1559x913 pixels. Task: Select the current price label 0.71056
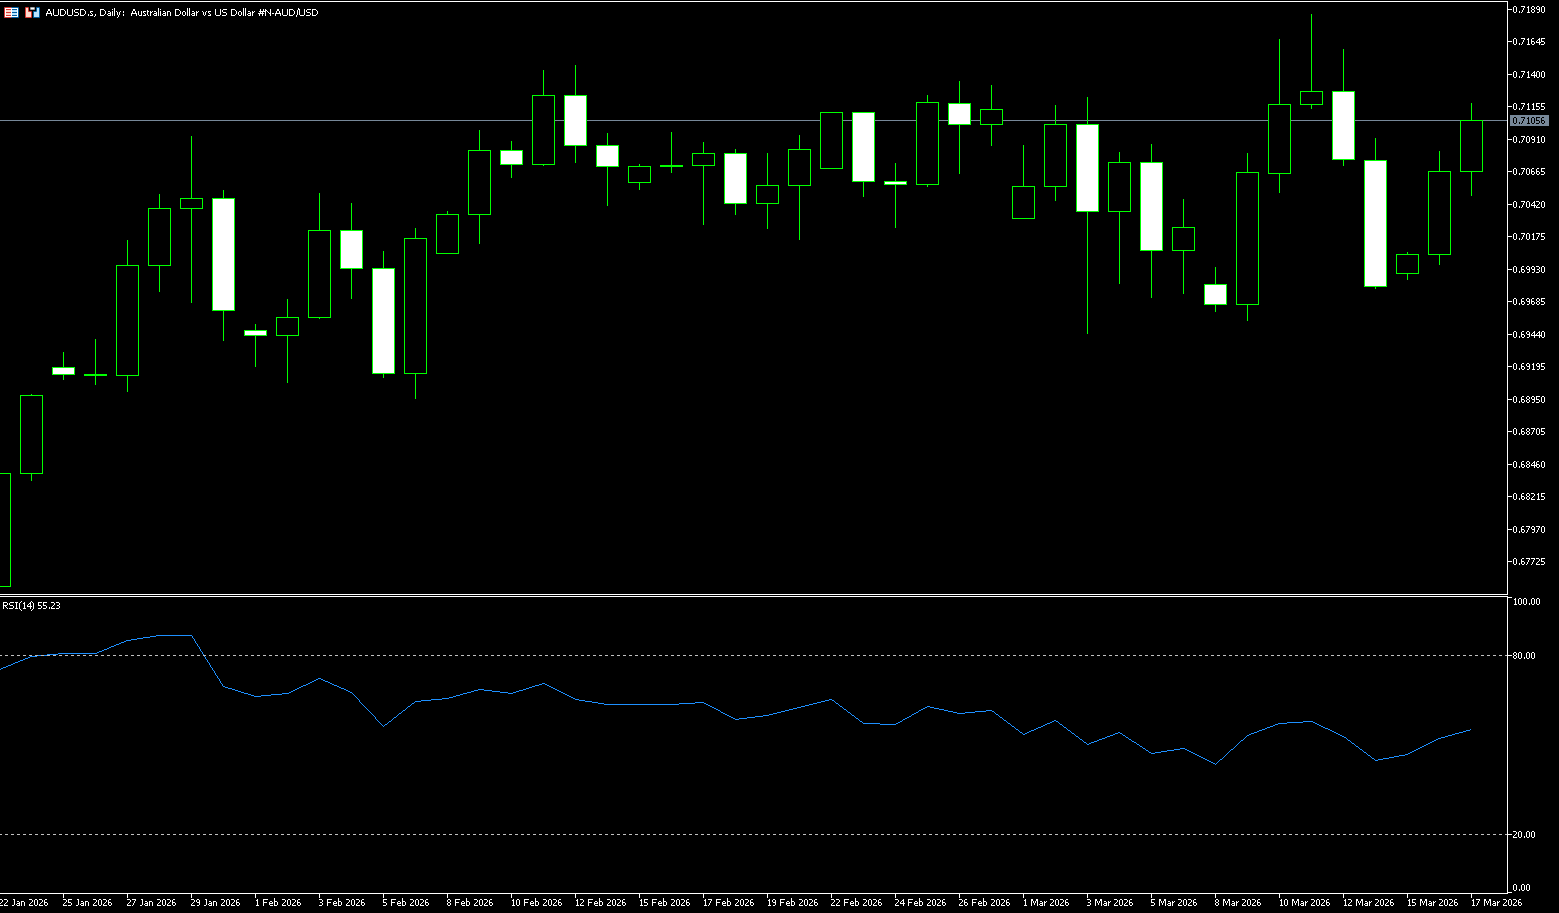1529,120
